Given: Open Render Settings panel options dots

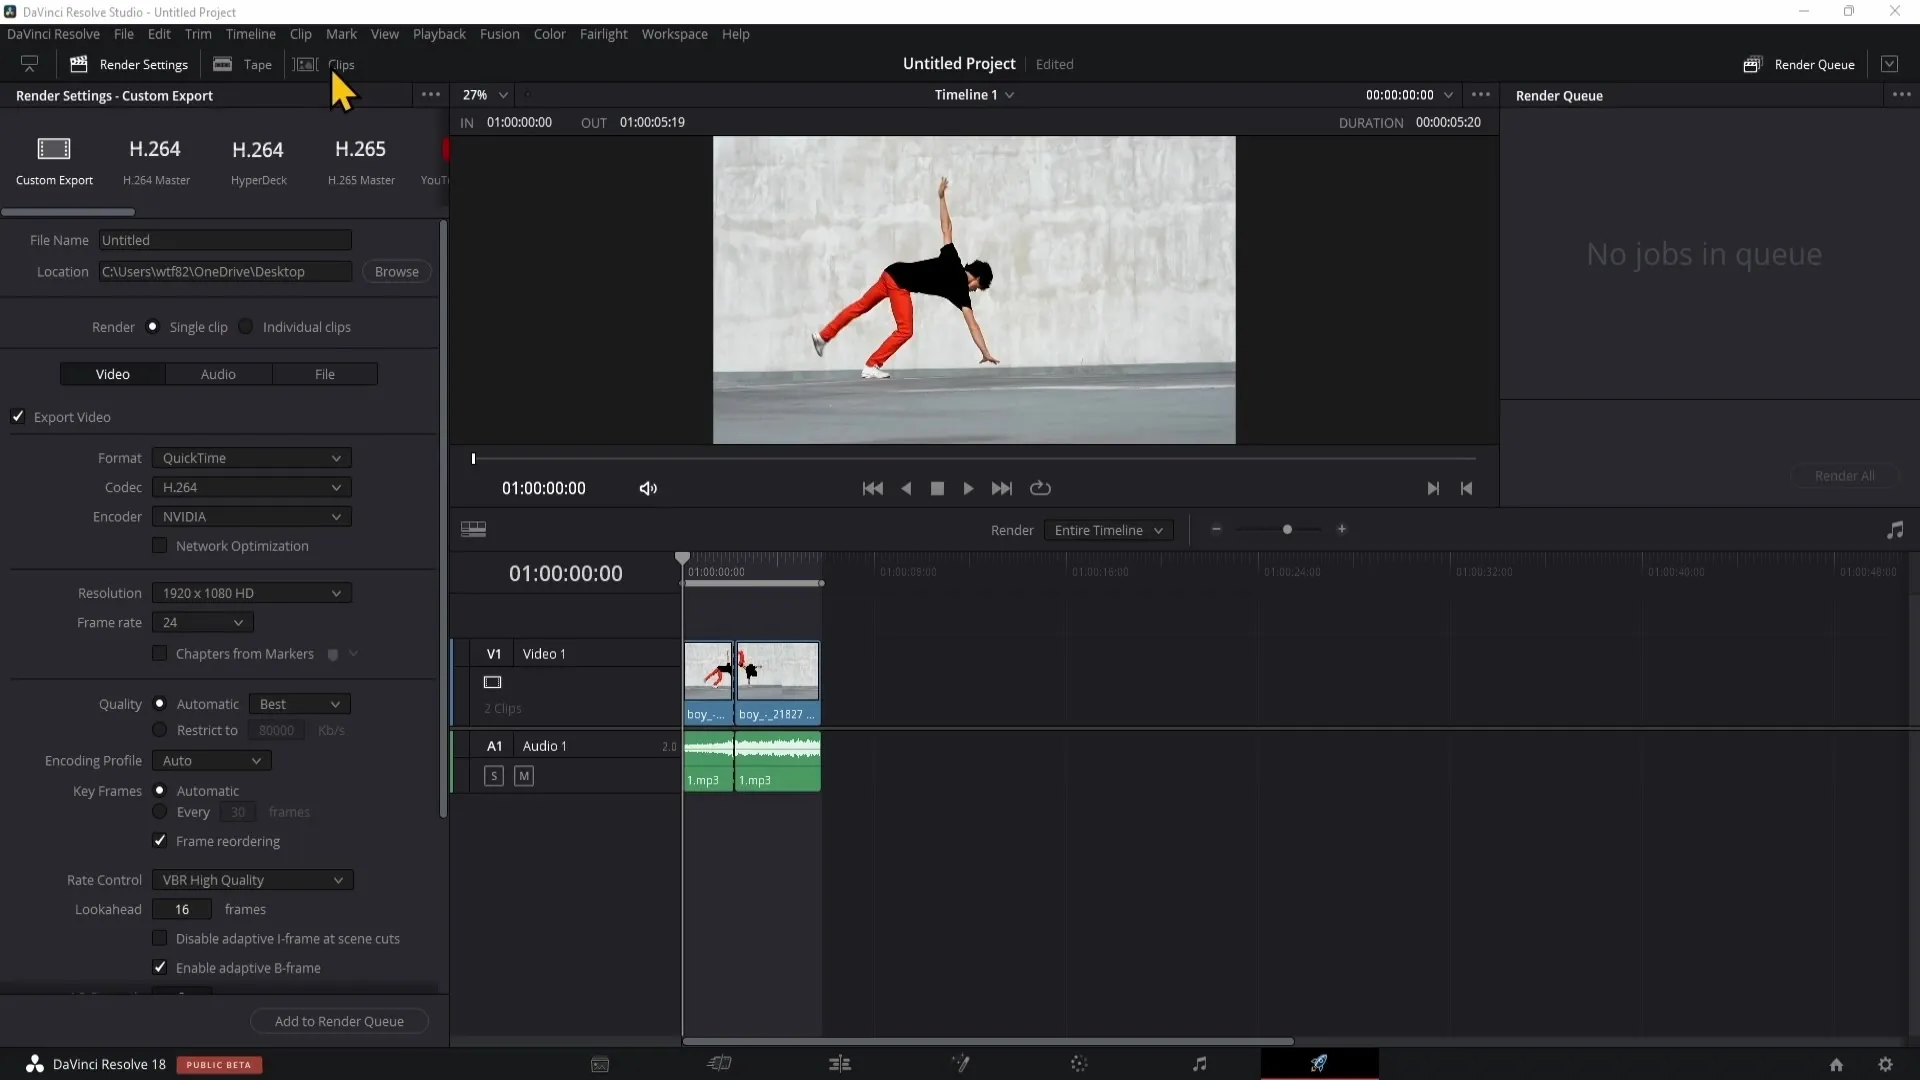Looking at the screenshot, I should [431, 95].
